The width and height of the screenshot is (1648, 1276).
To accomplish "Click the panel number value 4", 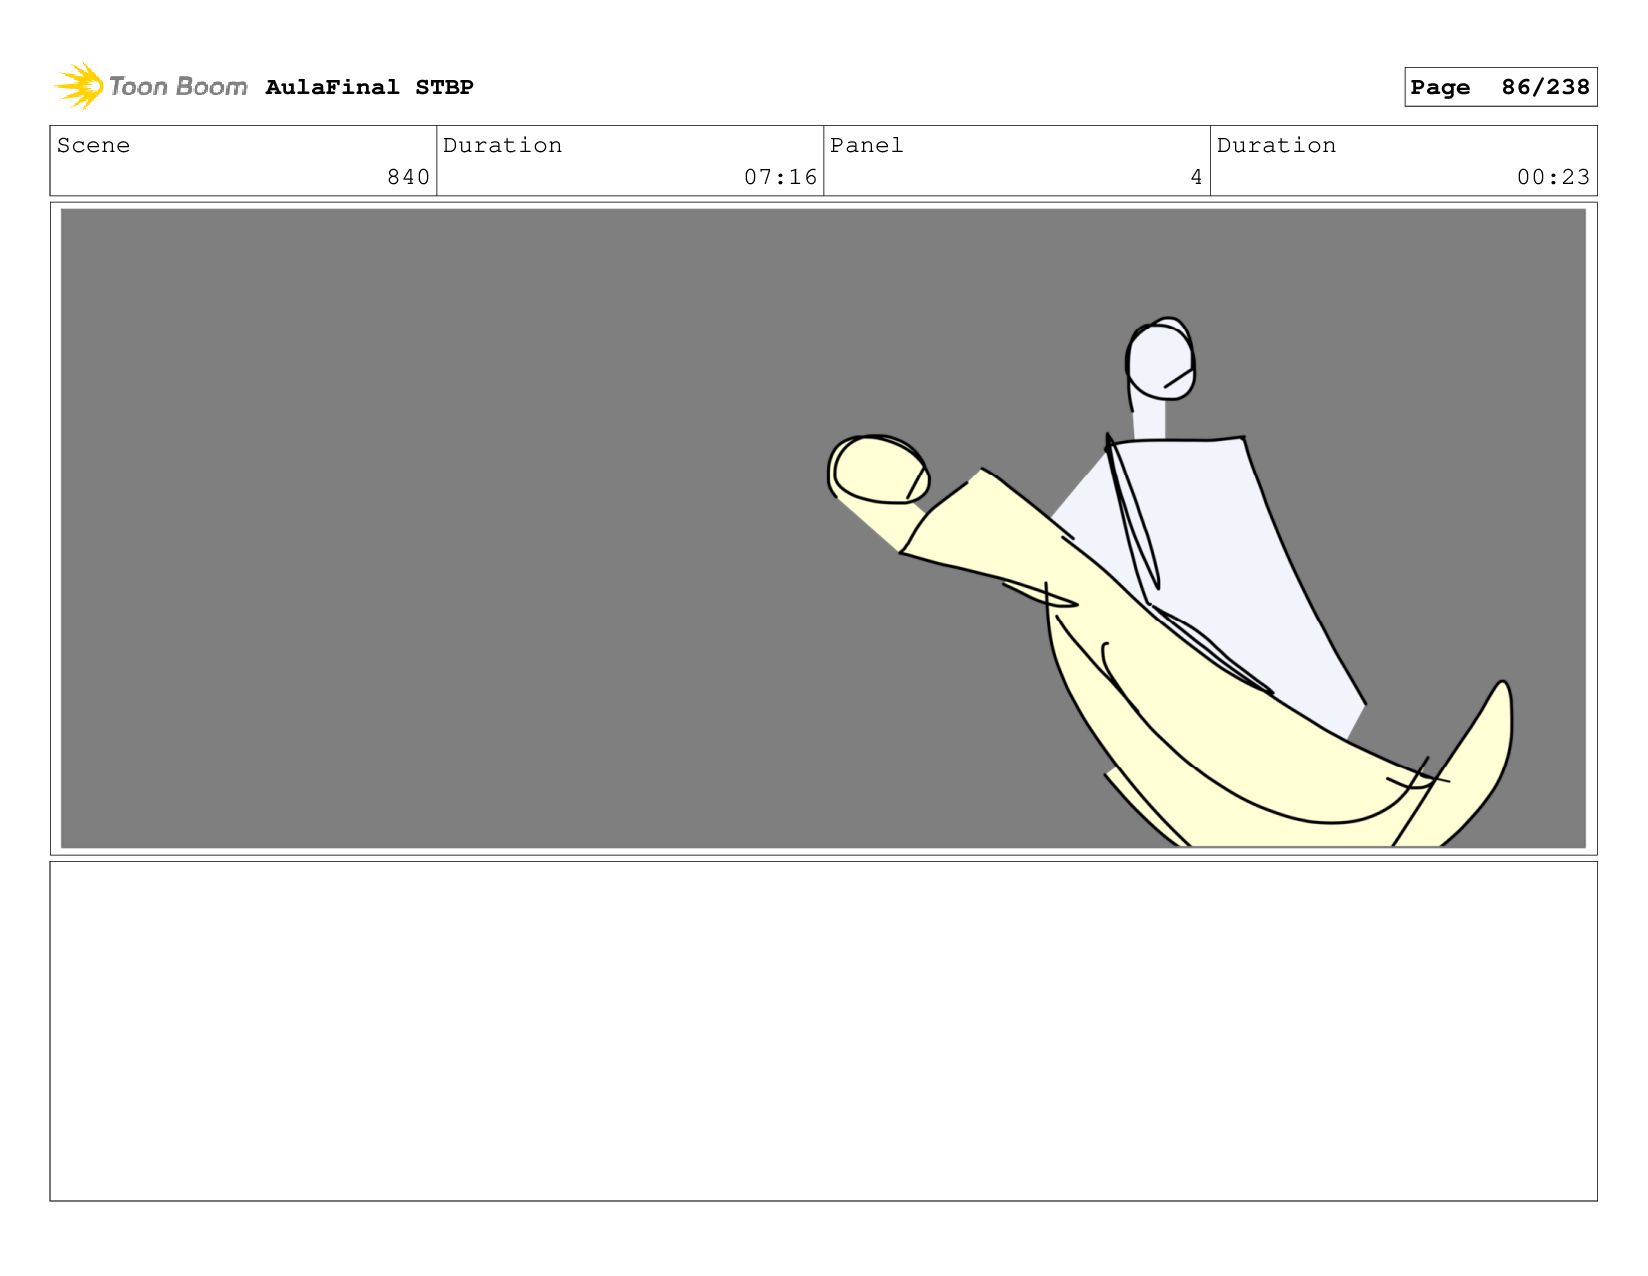I will coord(1196,177).
